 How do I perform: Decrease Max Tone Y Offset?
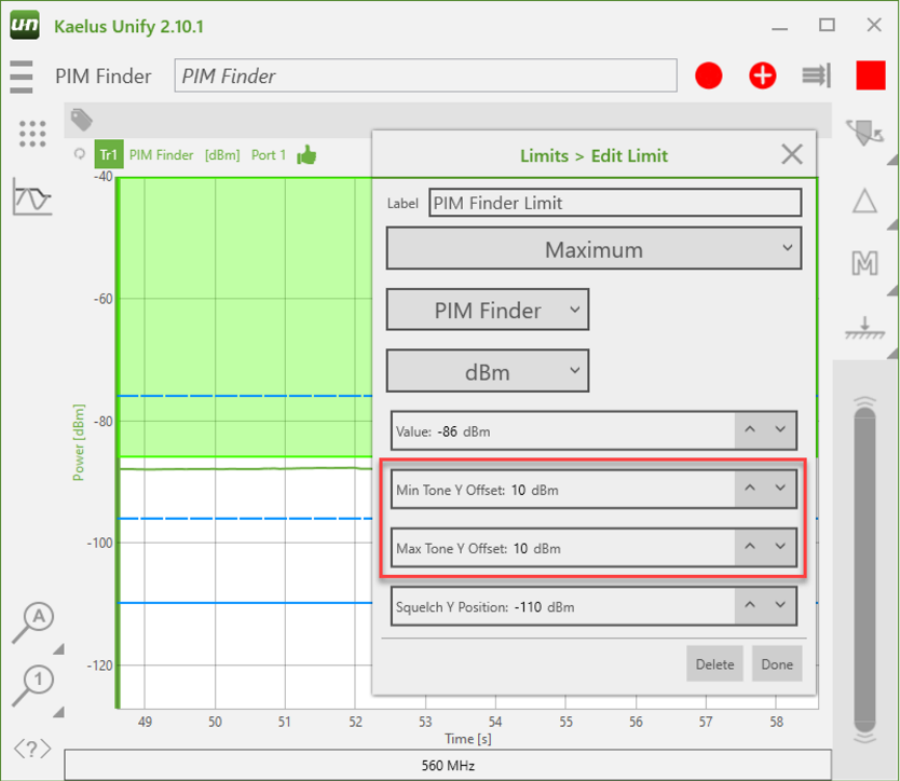pyautogui.click(x=780, y=547)
